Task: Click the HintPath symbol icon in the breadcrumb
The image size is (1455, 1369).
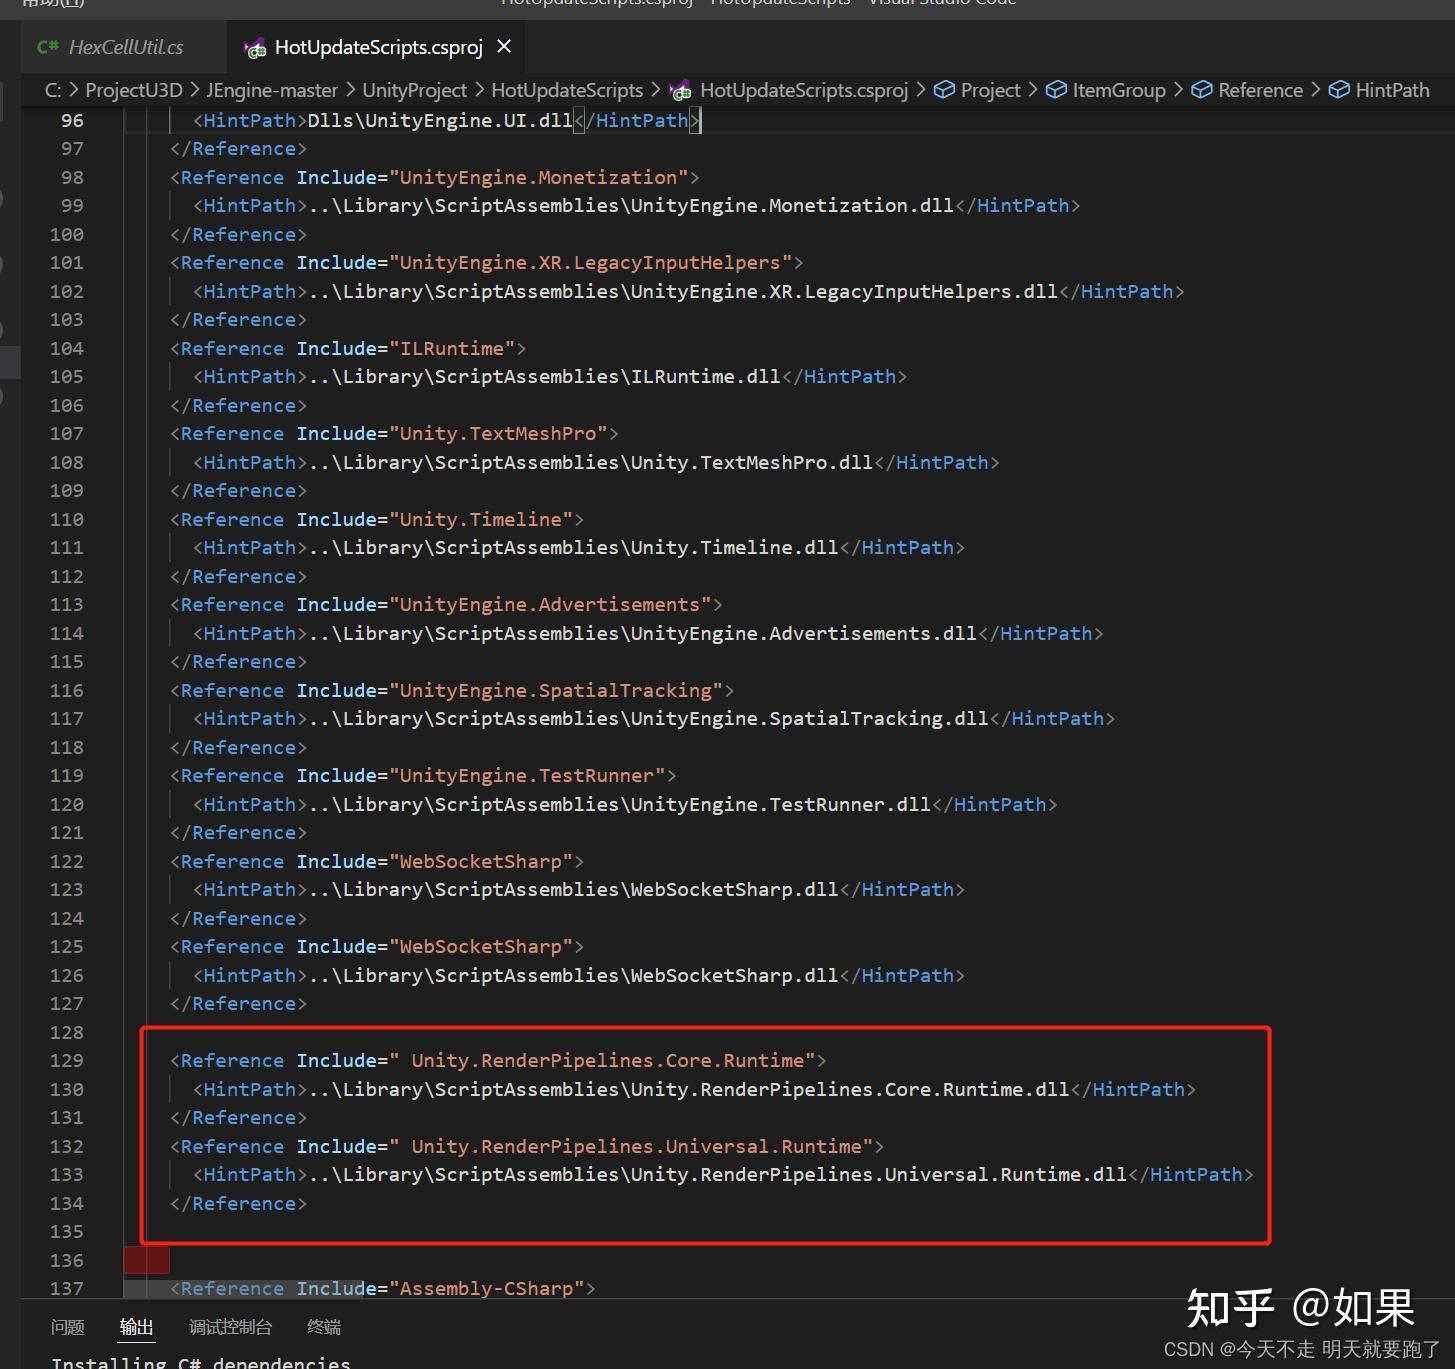Action: coord(1339,89)
